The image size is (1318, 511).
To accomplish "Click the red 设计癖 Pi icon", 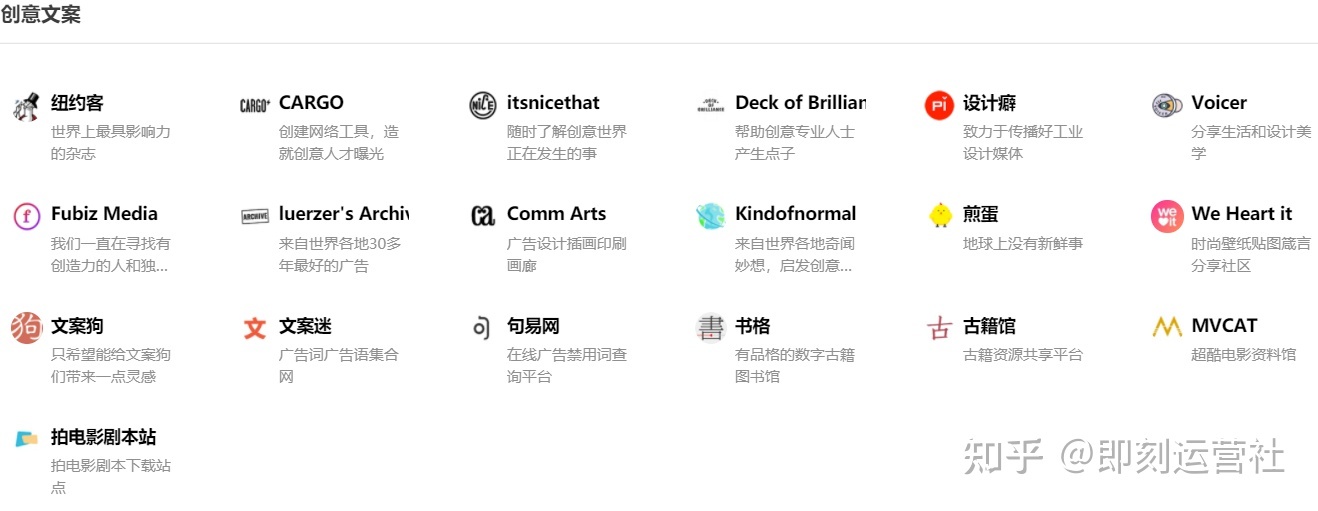I will pos(939,105).
